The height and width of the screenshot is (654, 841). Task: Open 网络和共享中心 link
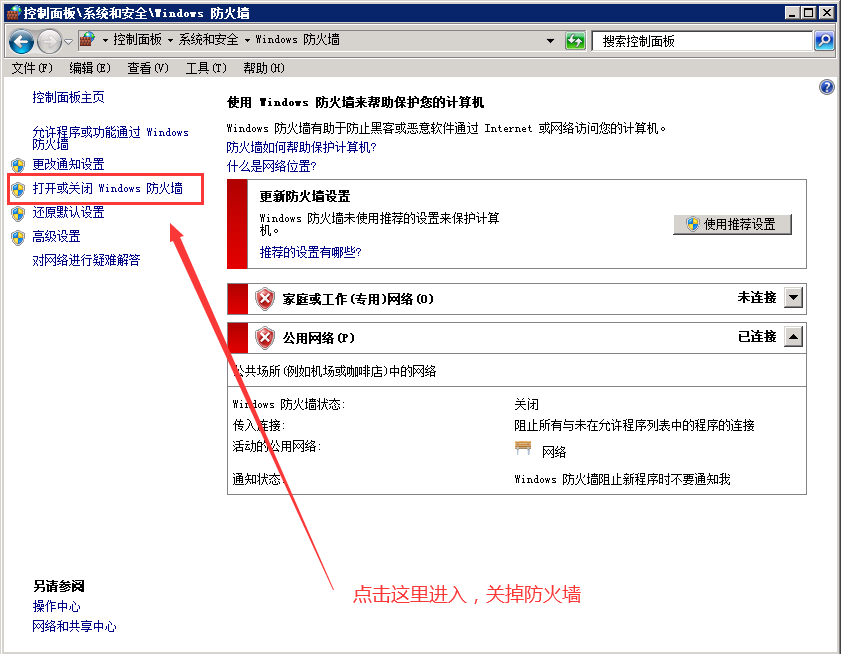click(74, 626)
